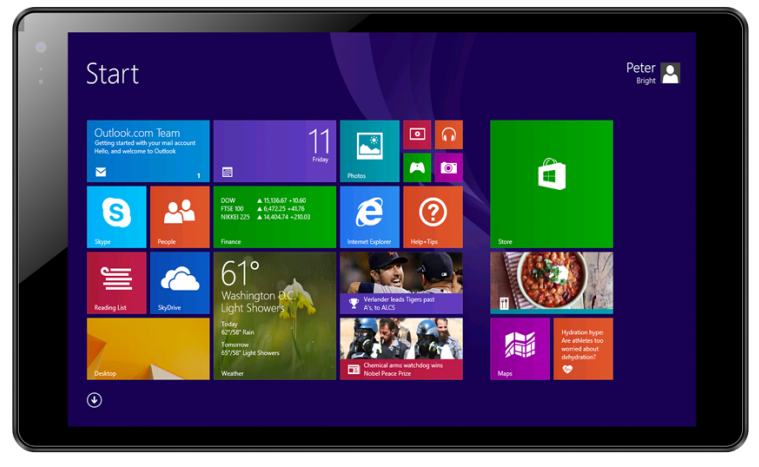
Task: Open the Weather tile for Washington D.C.
Action: pos(274,316)
